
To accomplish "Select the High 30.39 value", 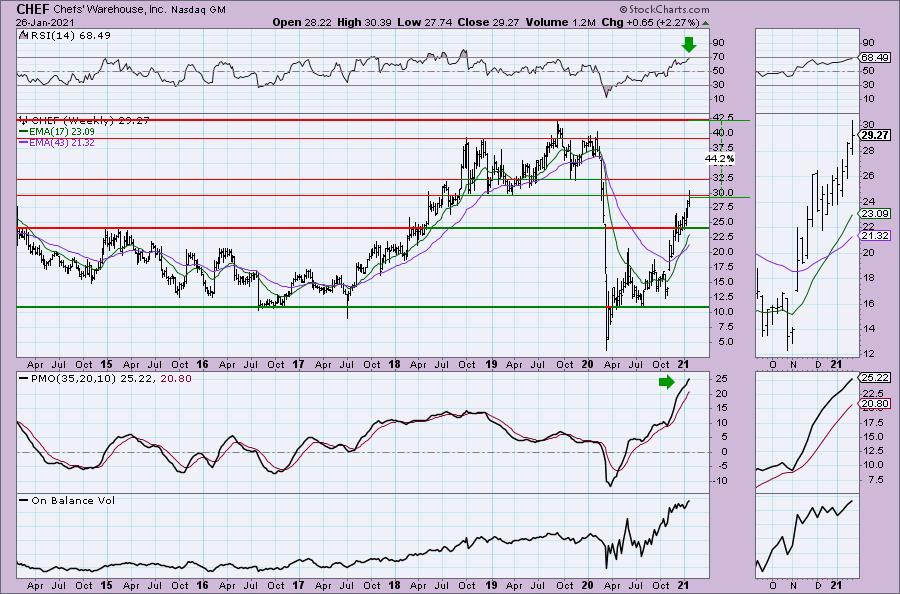I will [x=364, y=22].
